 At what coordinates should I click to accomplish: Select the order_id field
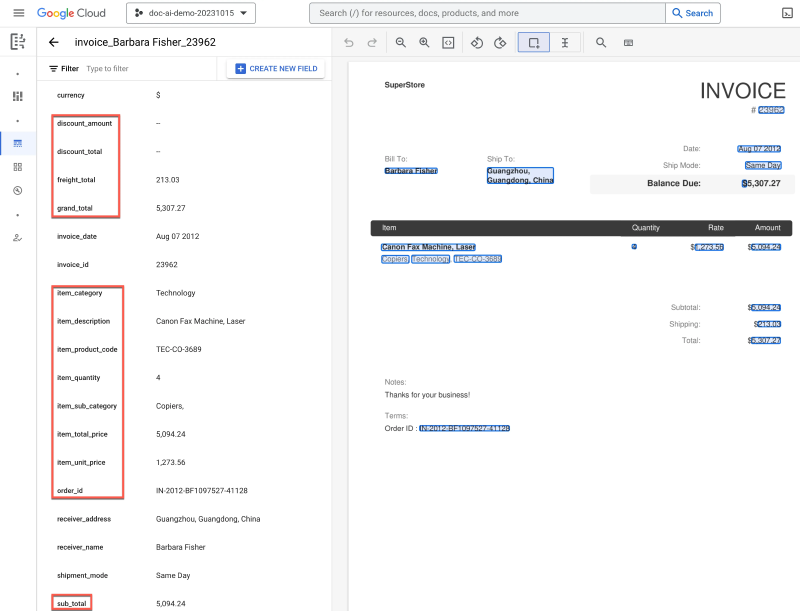[x=70, y=491]
